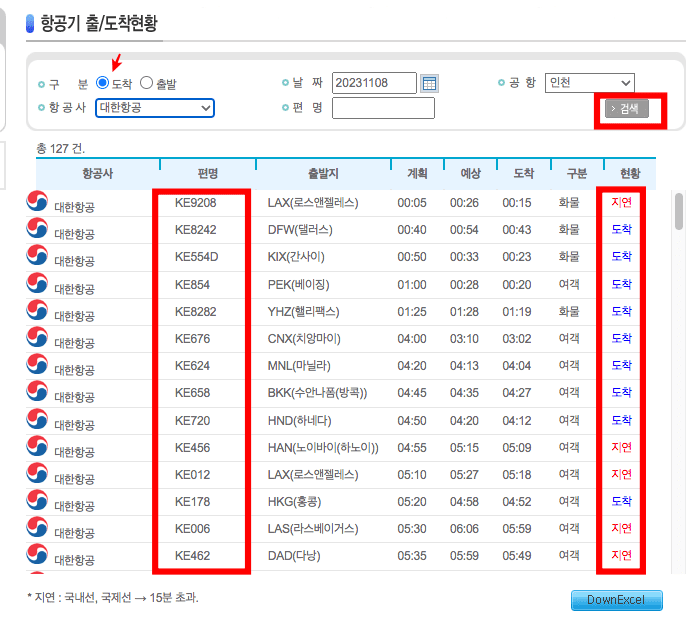
Task: Click the 예상 column header
Action: [x=471, y=173]
